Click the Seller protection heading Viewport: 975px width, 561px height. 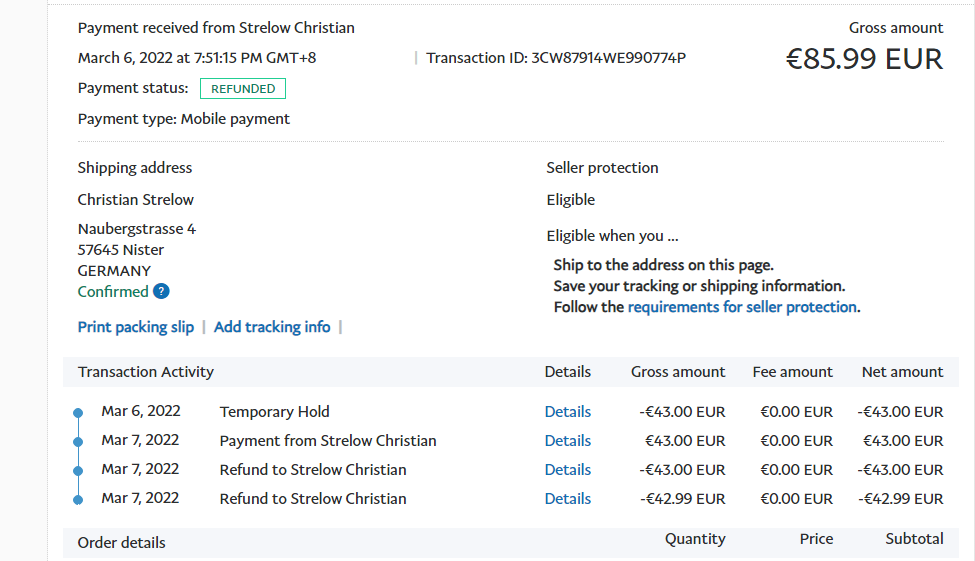pyautogui.click(x=602, y=168)
